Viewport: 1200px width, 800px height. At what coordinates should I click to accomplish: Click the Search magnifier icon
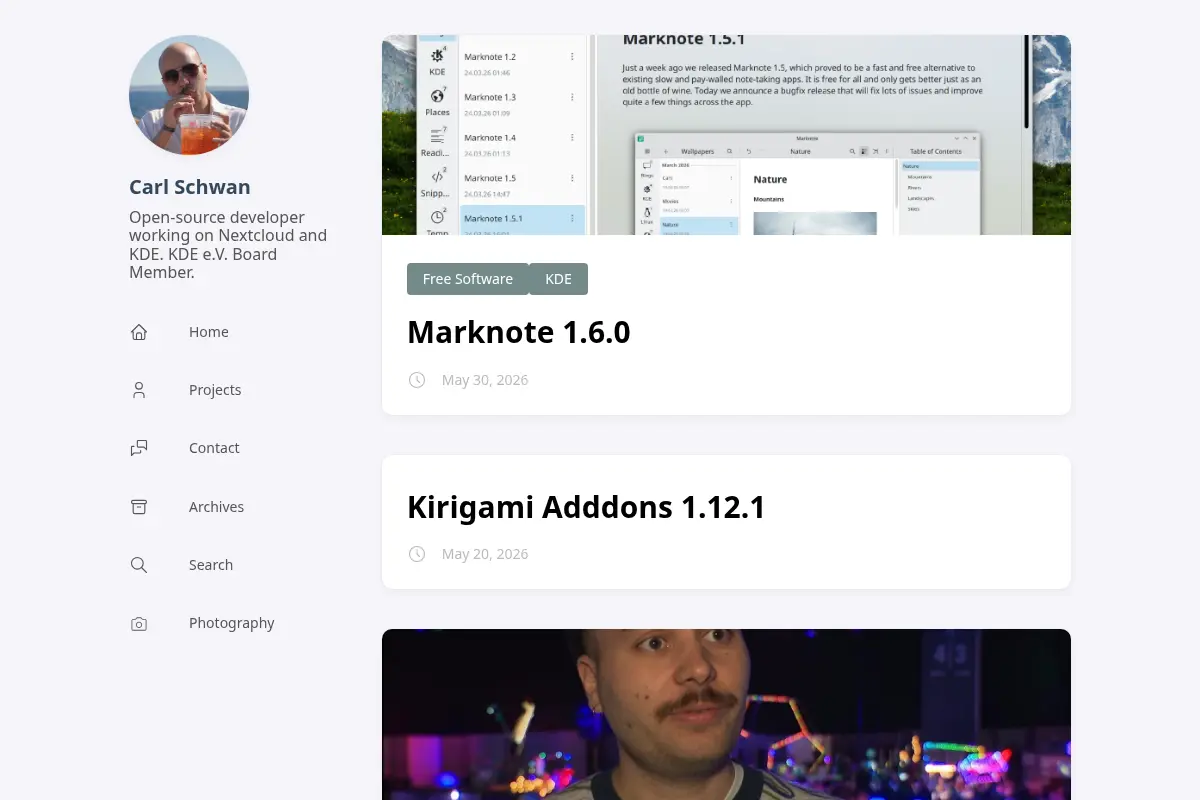pyautogui.click(x=139, y=565)
